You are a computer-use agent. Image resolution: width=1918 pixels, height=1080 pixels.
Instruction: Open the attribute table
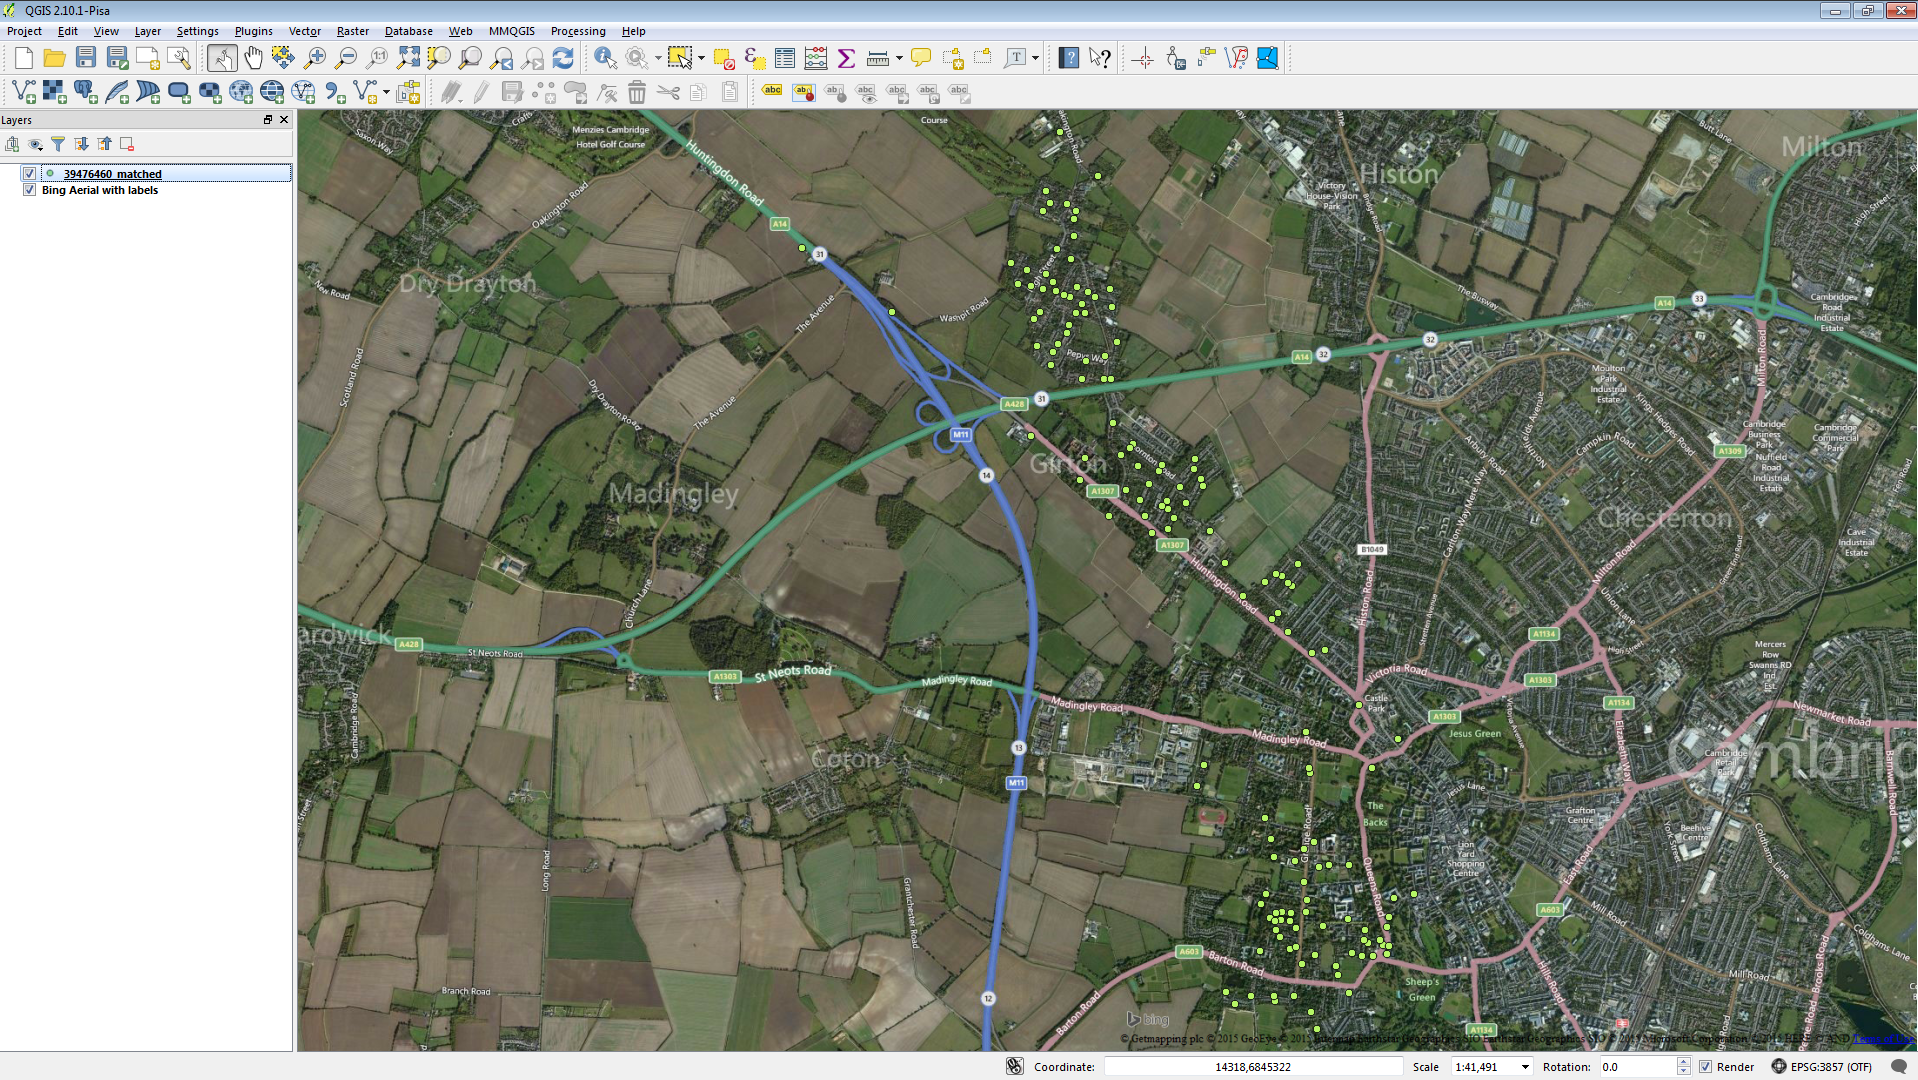pyautogui.click(x=785, y=58)
